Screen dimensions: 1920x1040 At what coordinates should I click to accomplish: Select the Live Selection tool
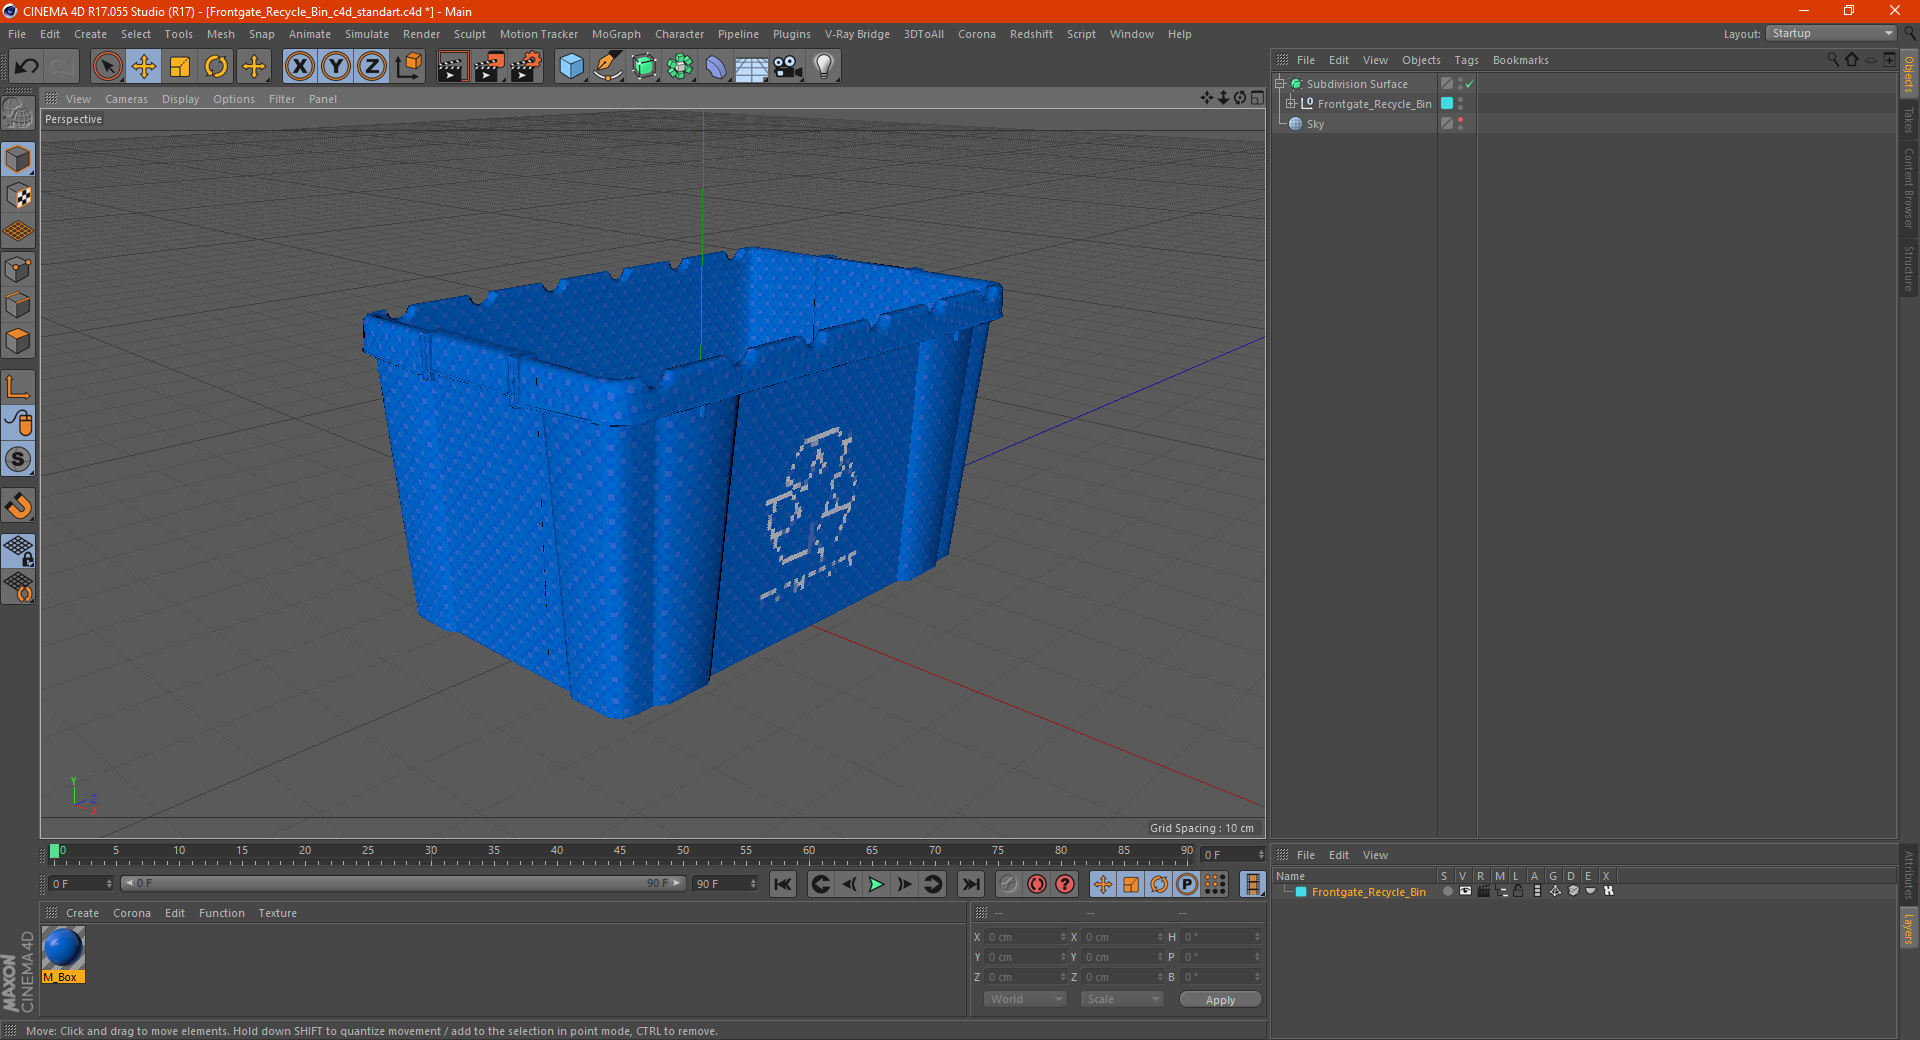tap(107, 67)
